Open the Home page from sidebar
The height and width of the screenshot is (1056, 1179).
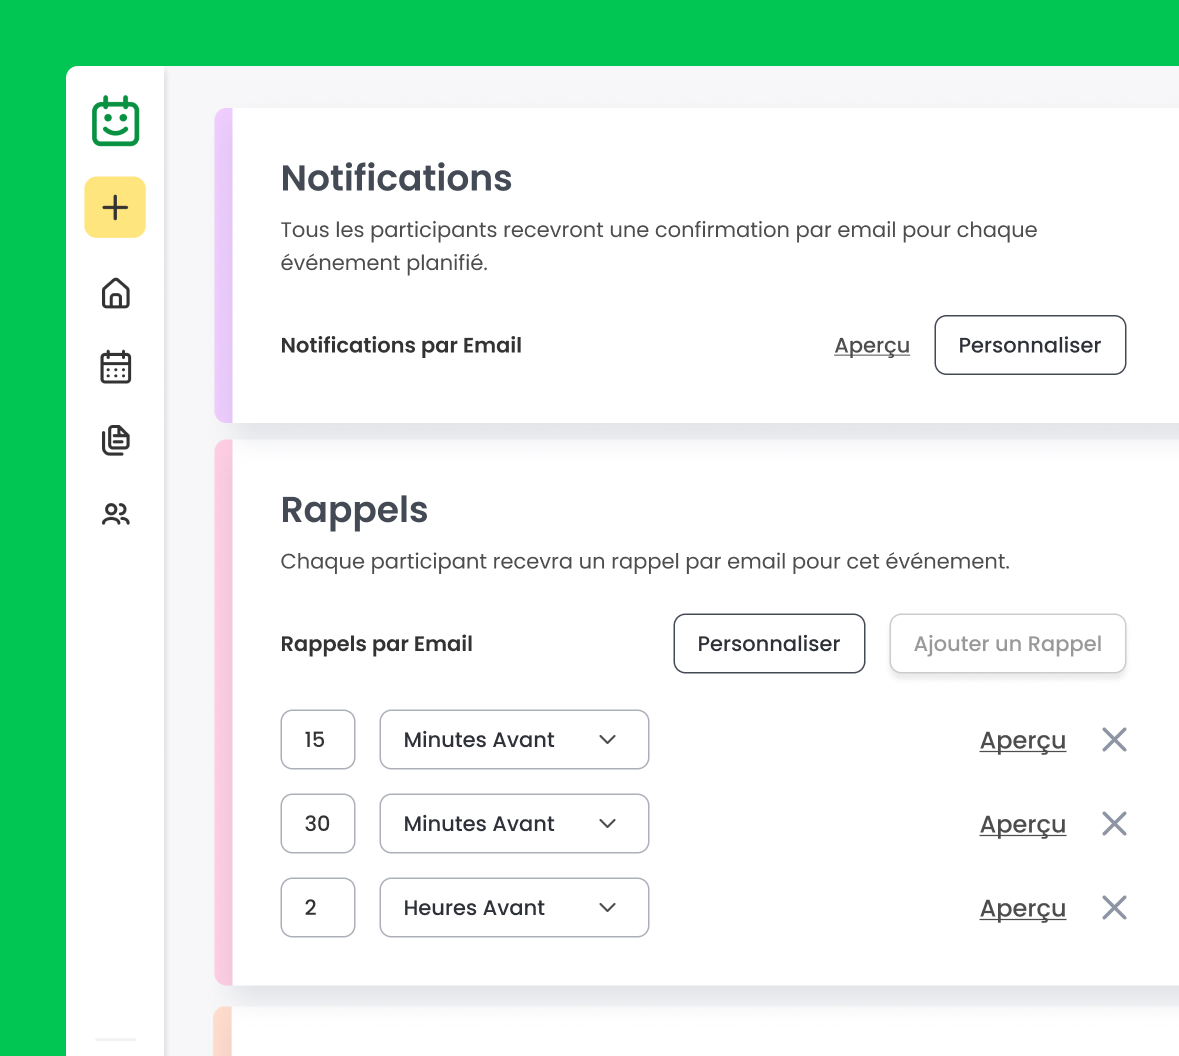(x=116, y=293)
